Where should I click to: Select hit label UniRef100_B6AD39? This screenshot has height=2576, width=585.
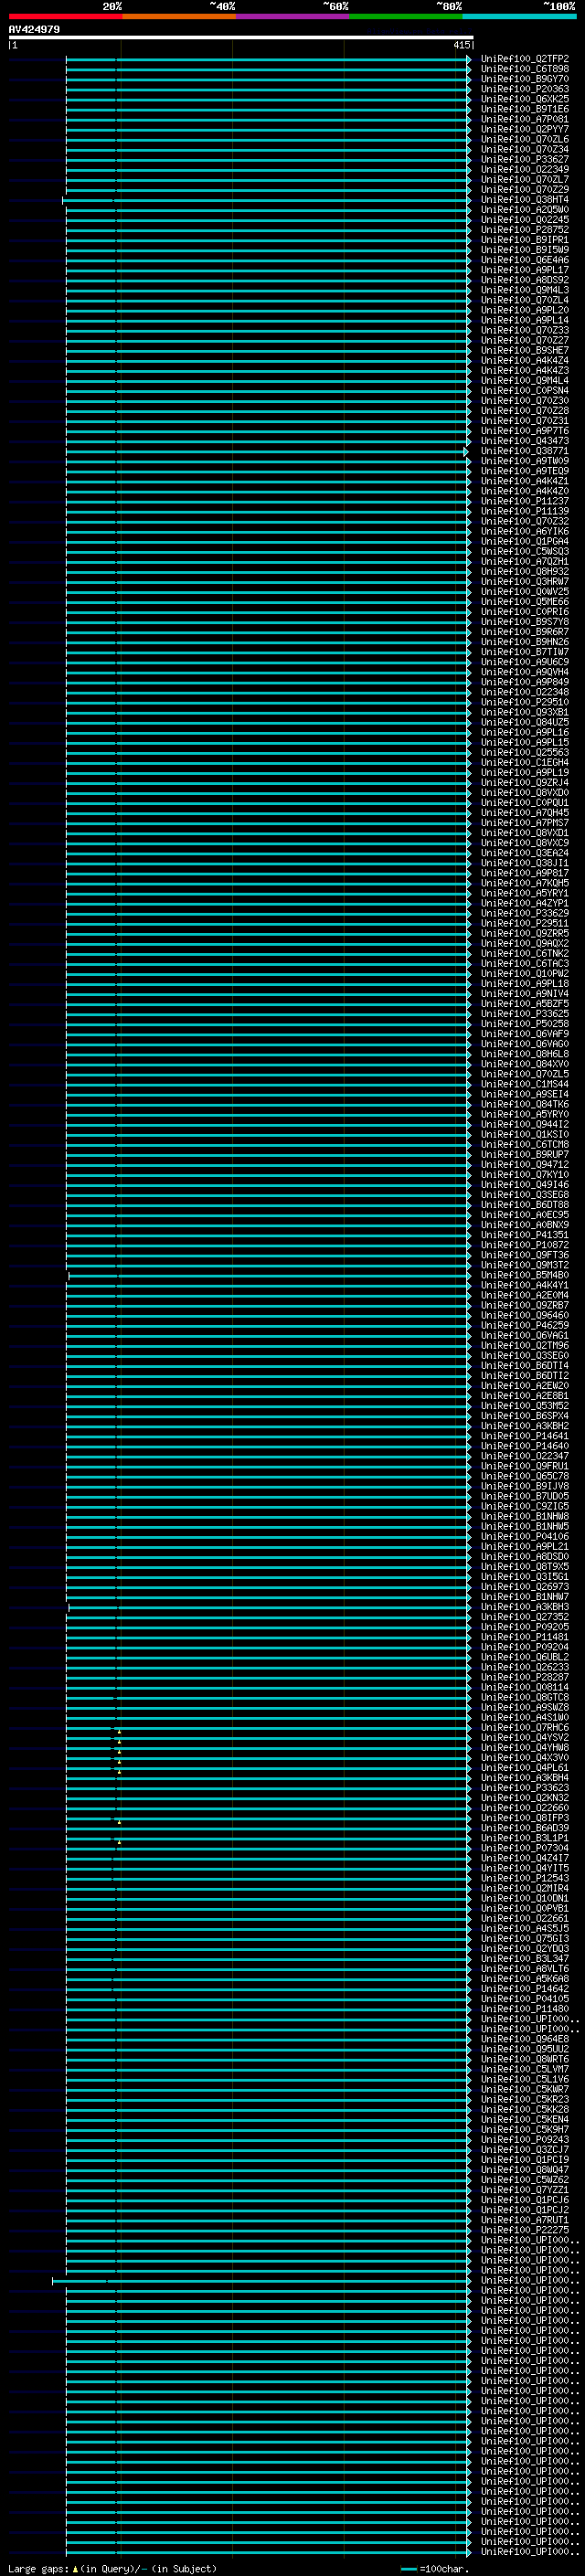point(525,1828)
